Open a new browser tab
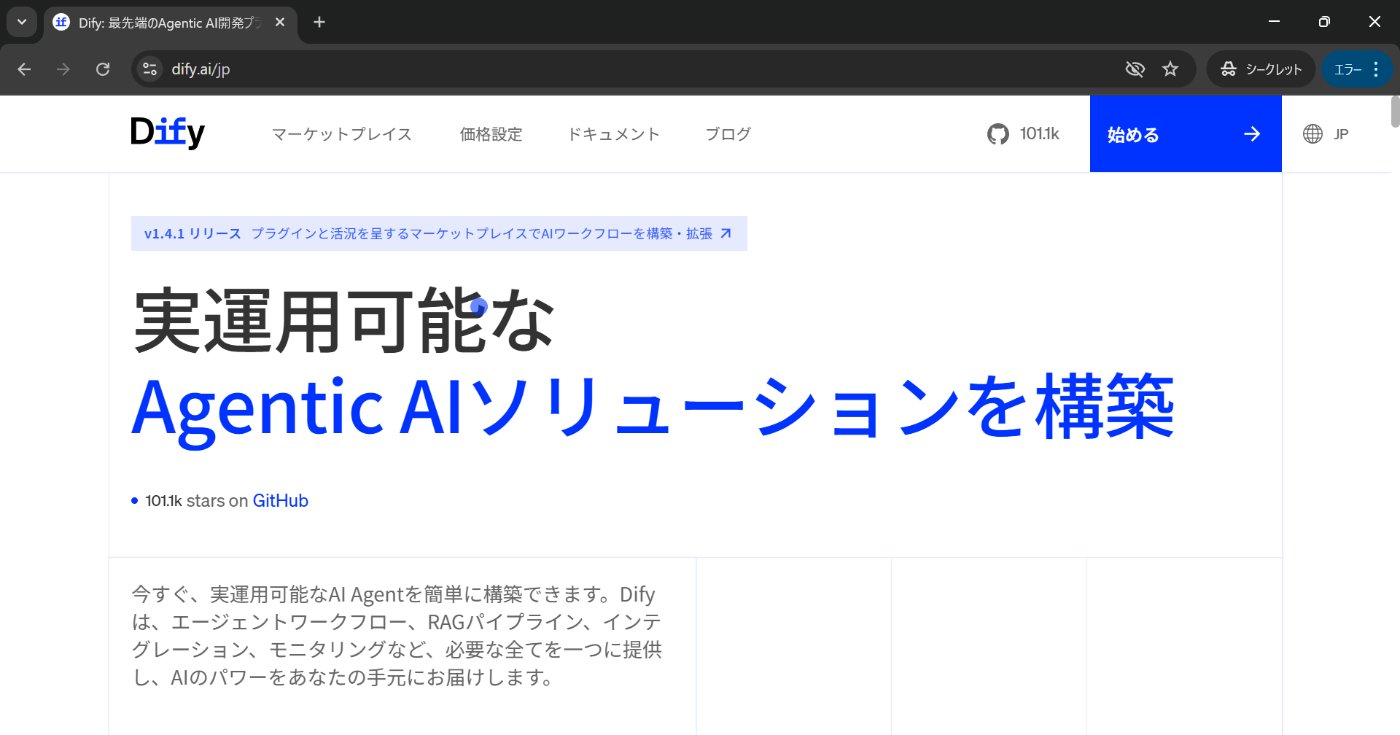Screen dimensions: 1400x735 pyautogui.click(x=319, y=22)
